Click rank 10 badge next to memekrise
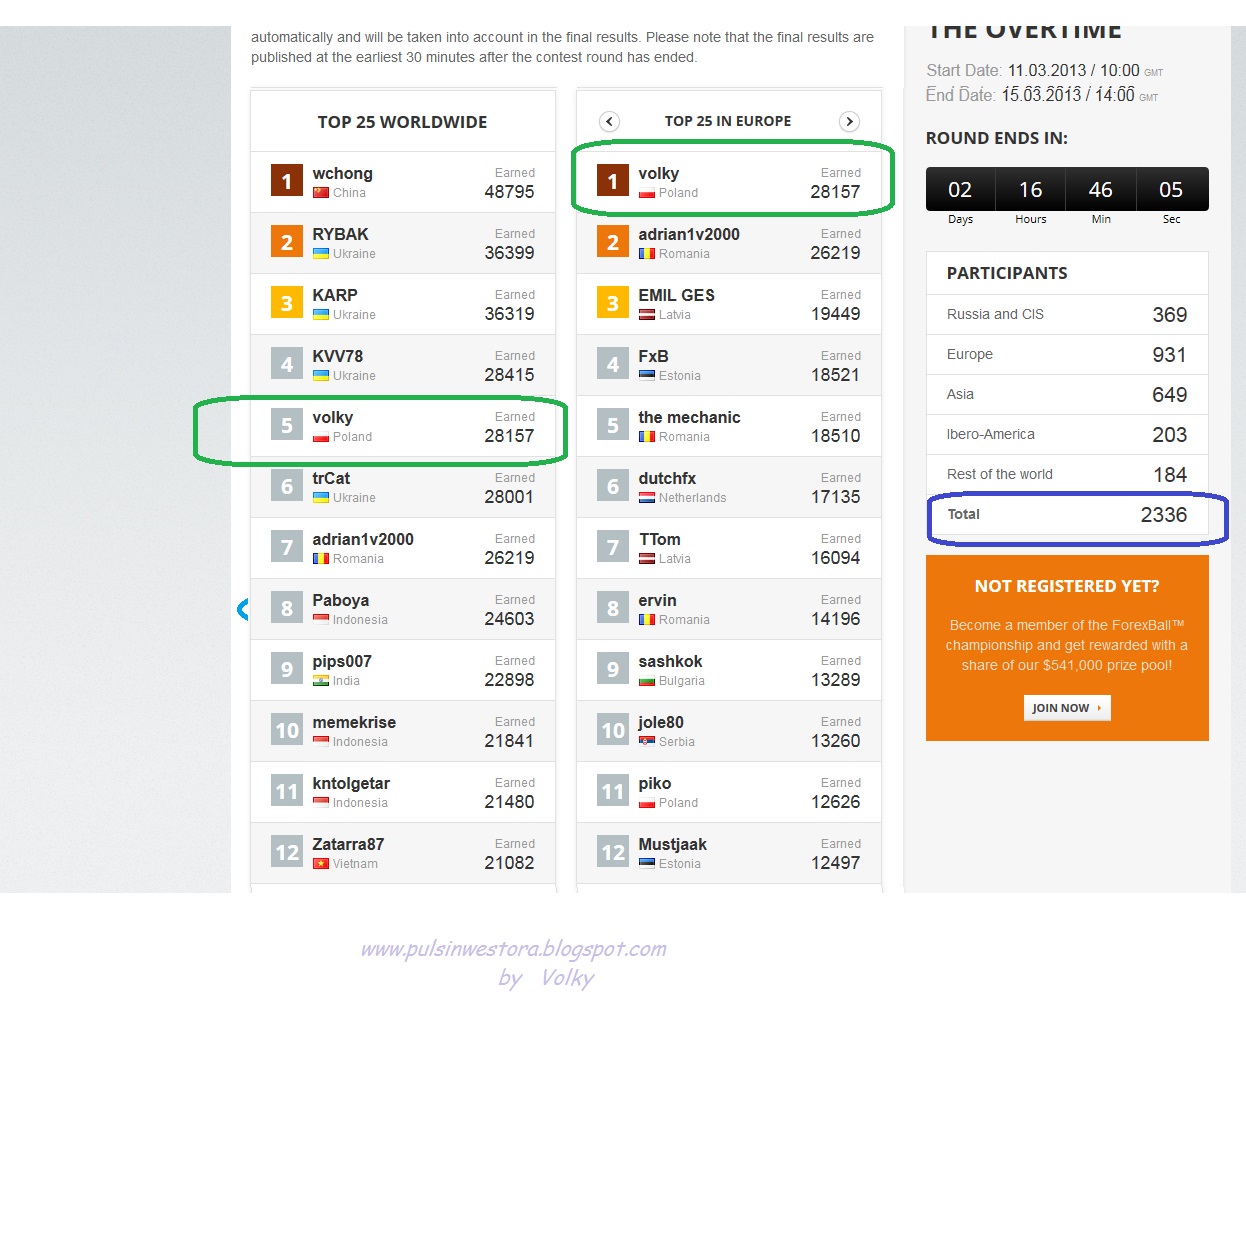Viewport: 1246px width, 1250px height. click(x=287, y=730)
